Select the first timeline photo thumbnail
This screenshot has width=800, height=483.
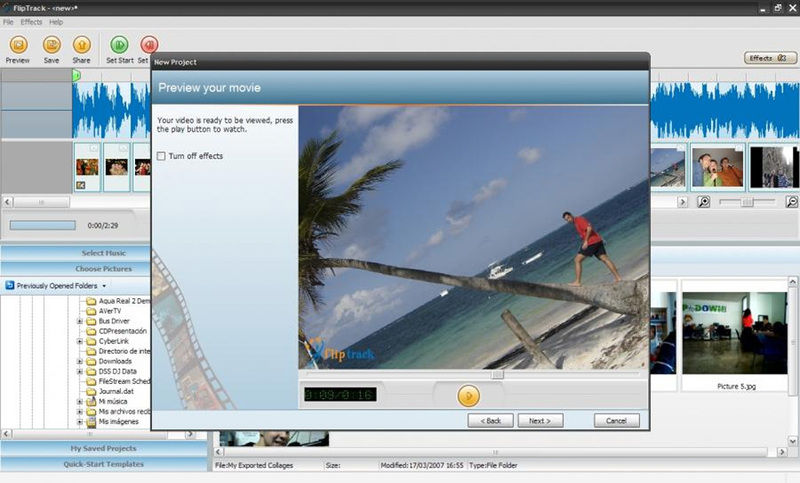coord(87,167)
